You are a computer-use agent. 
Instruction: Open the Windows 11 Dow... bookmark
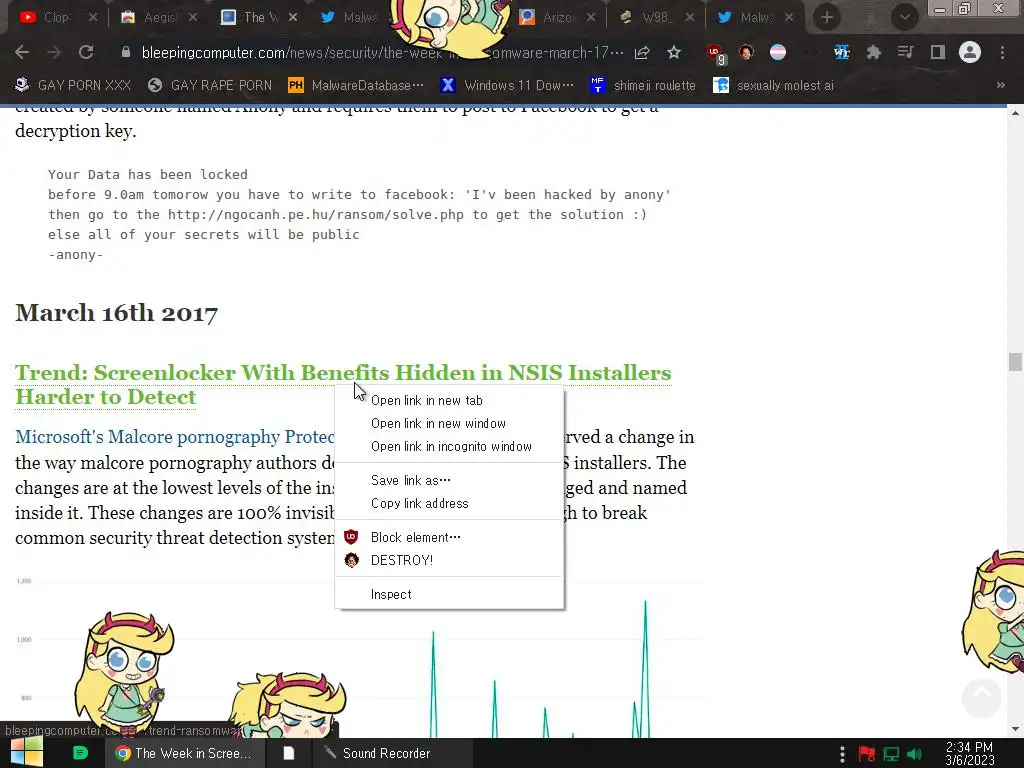tap(507, 86)
